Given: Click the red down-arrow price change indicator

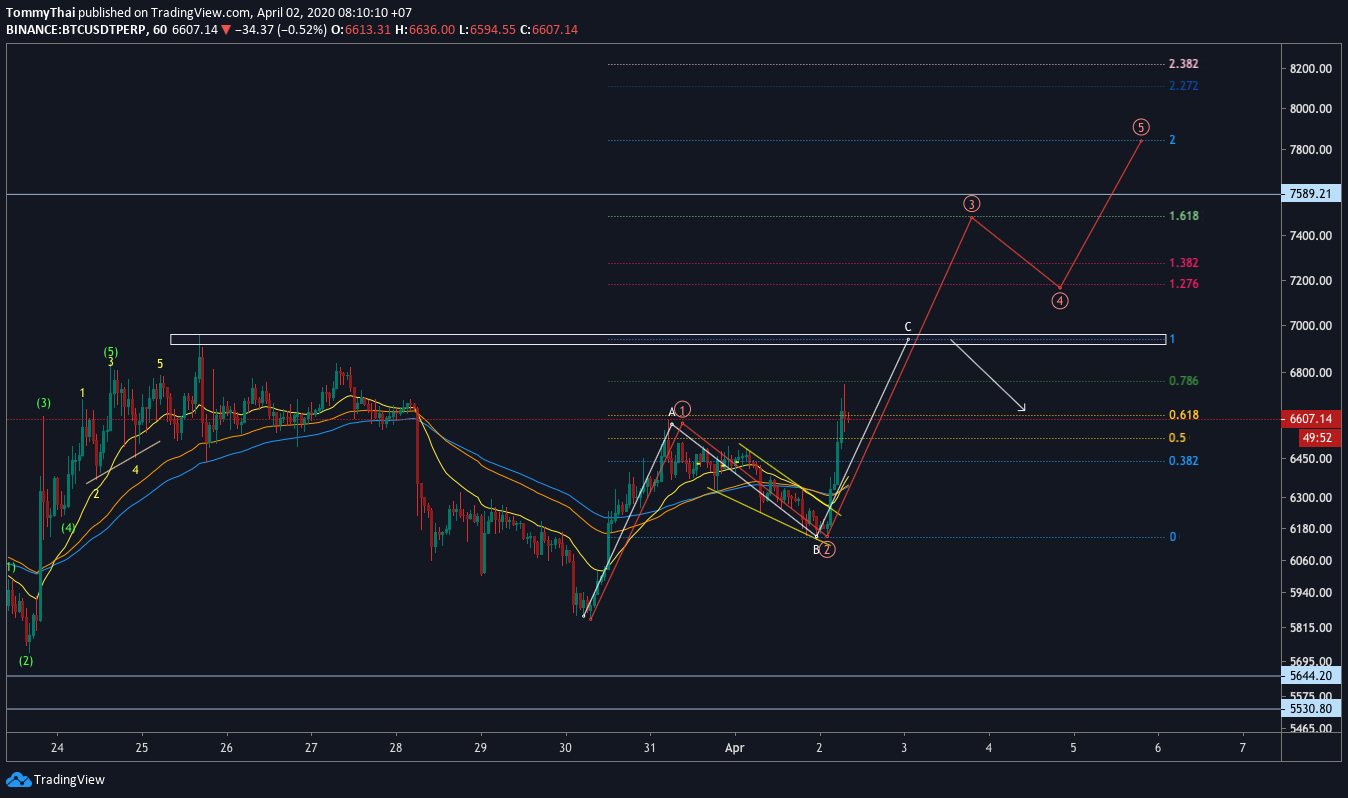Looking at the screenshot, I should (x=227, y=30).
